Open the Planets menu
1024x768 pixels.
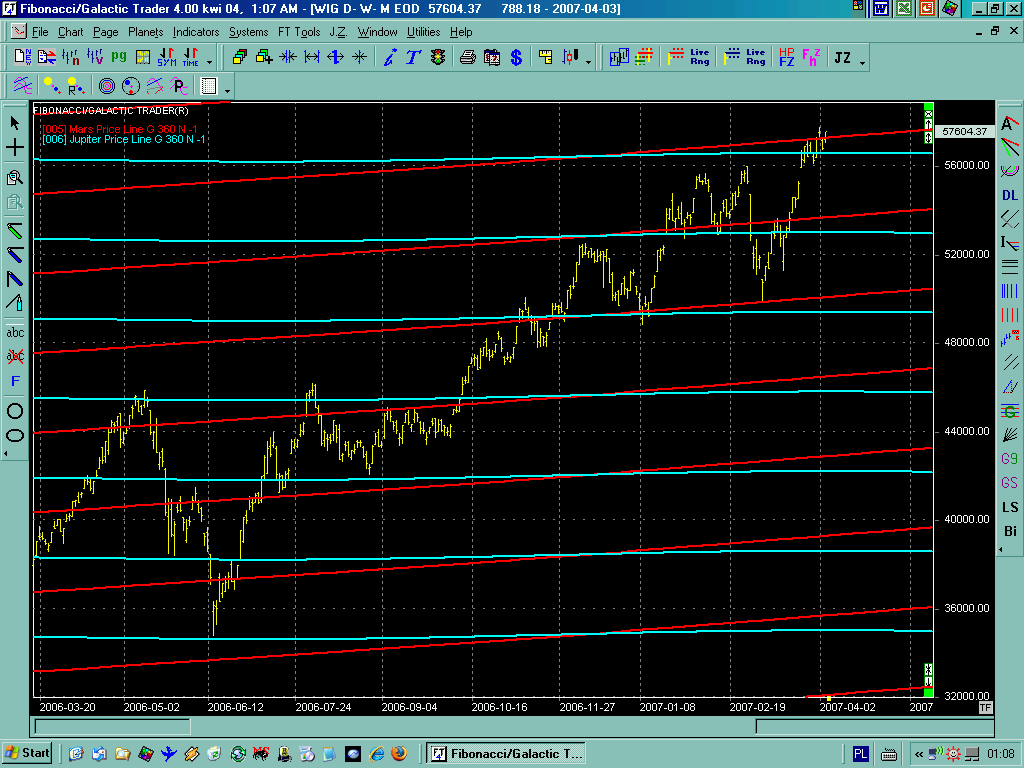(145, 32)
